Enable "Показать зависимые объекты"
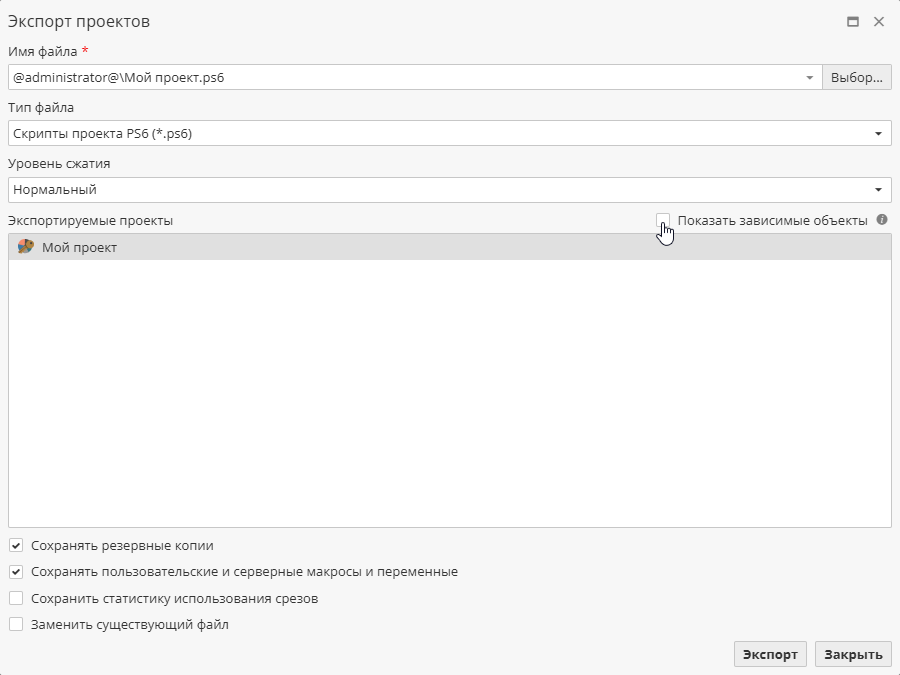The width and height of the screenshot is (900, 675). 663,221
